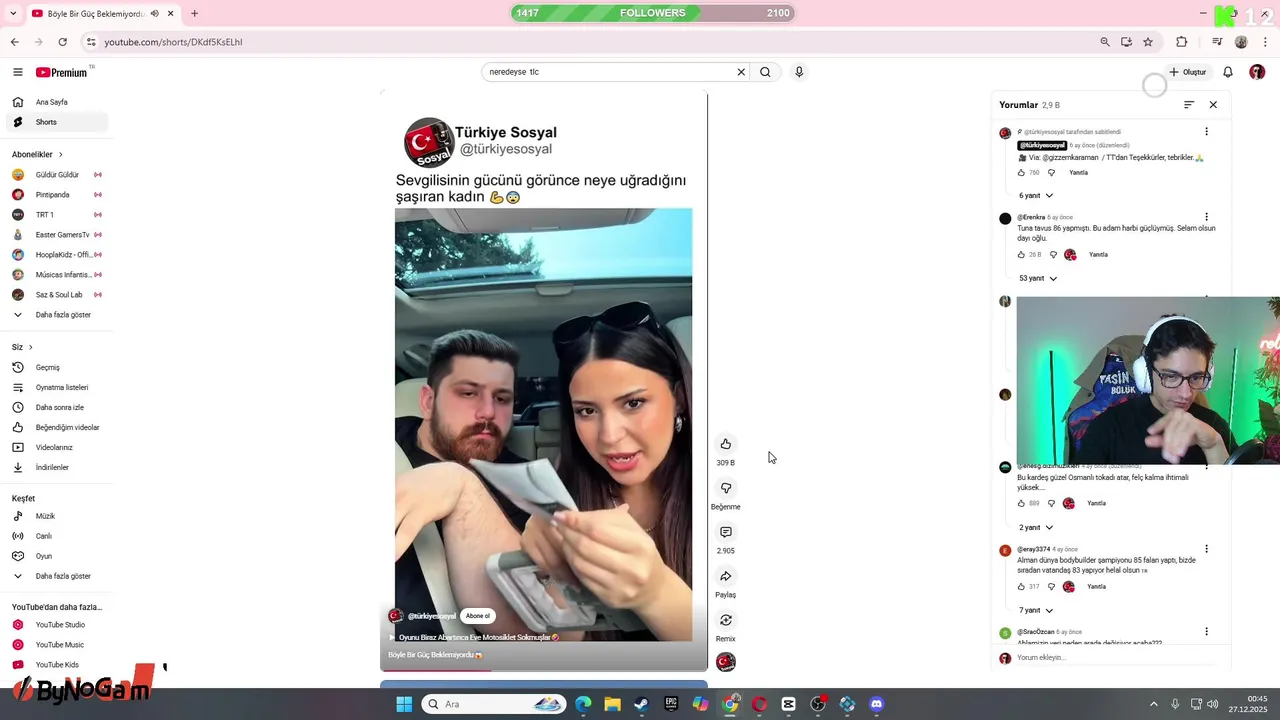The image size is (1280, 720).
Task: Open File Explorer from the taskbar
Action: tap(612, 704)
